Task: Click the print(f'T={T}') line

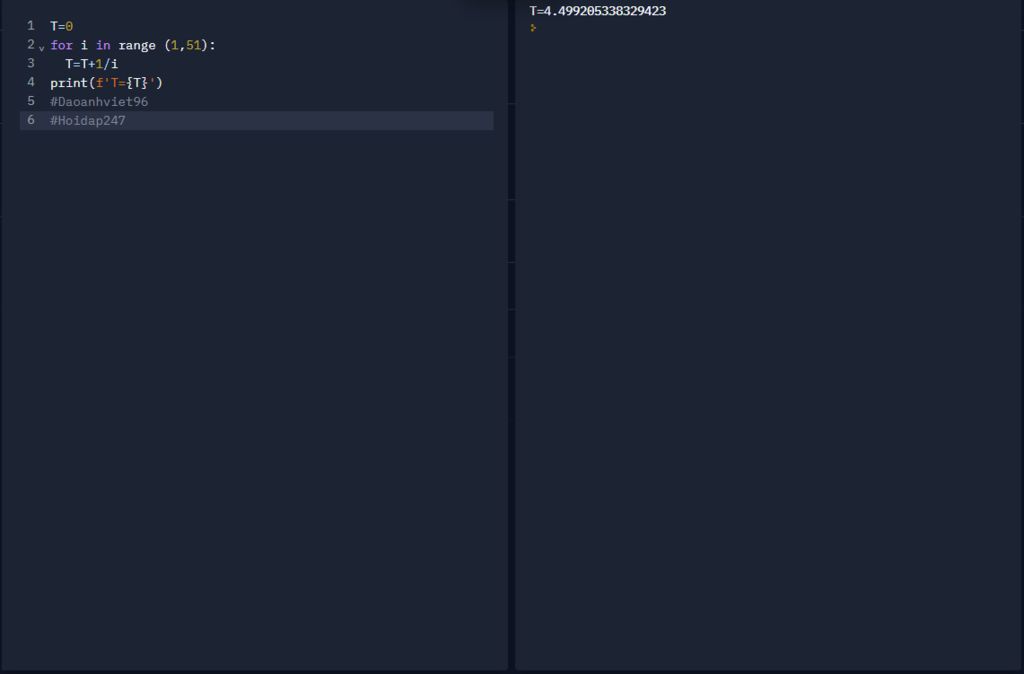Action: click(x=106, y=83)
